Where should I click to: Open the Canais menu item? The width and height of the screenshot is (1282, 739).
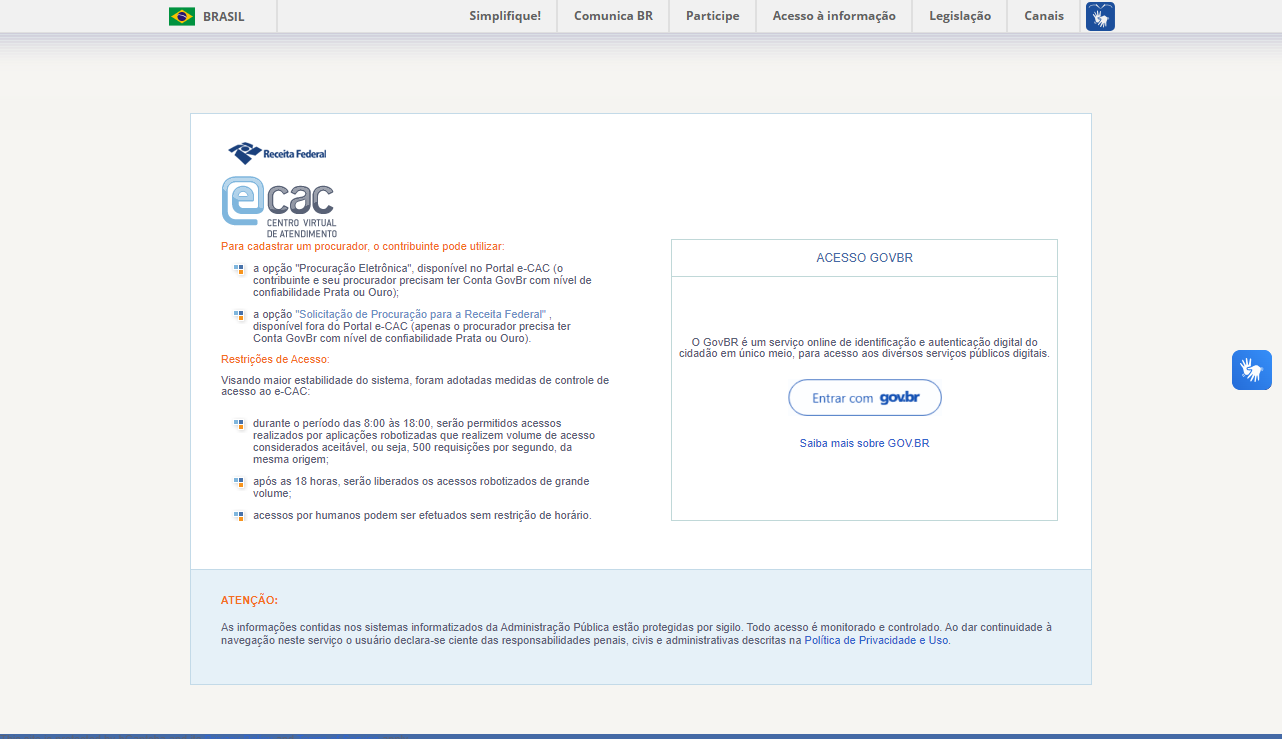click(1044, 16)
